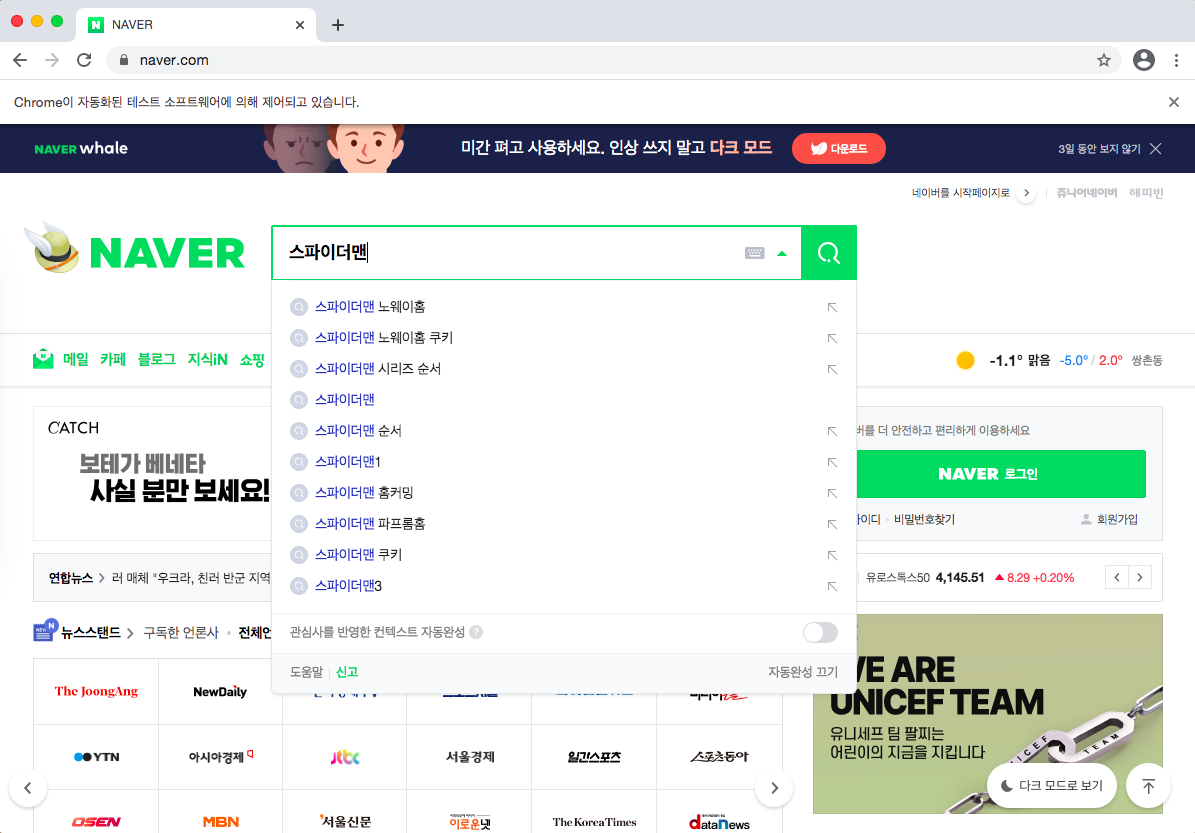The width and height of the screenshot is (1195, 833).
Task: Click fill-arrow icon for 스파이더맨 홈커밍 row
Action: (832, 493)
